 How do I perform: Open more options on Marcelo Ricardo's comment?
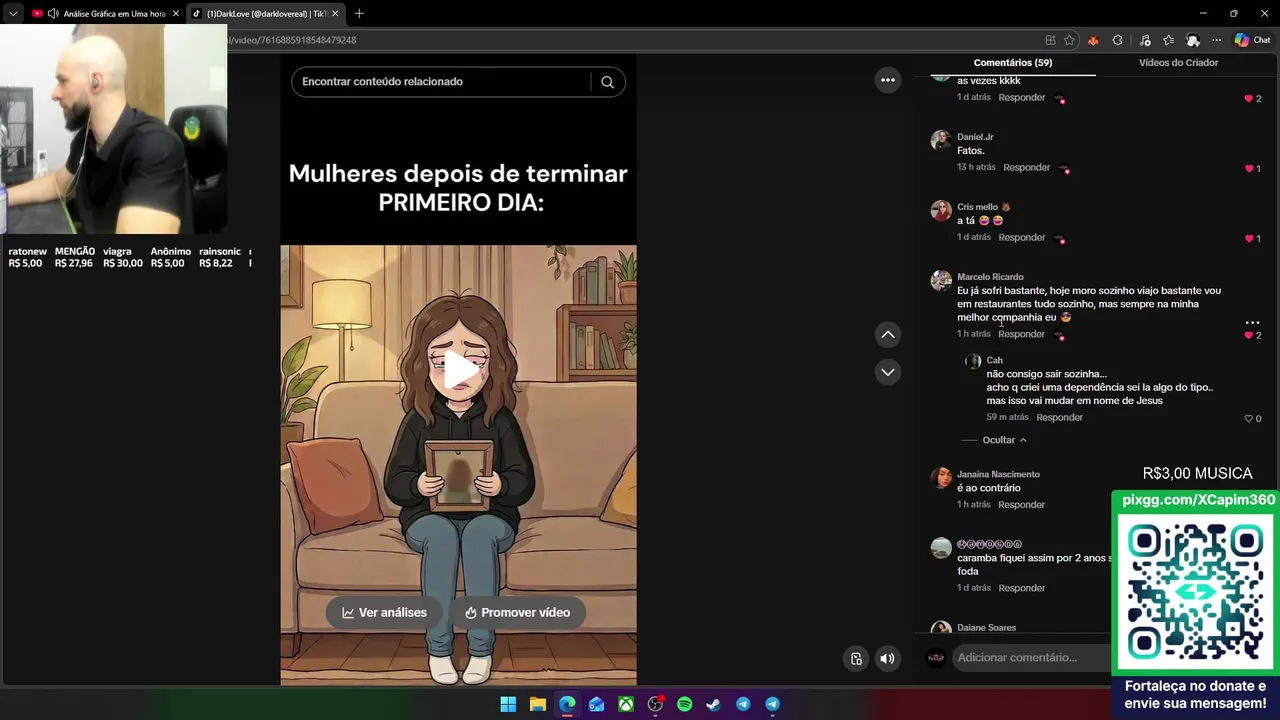point(1252,323)
